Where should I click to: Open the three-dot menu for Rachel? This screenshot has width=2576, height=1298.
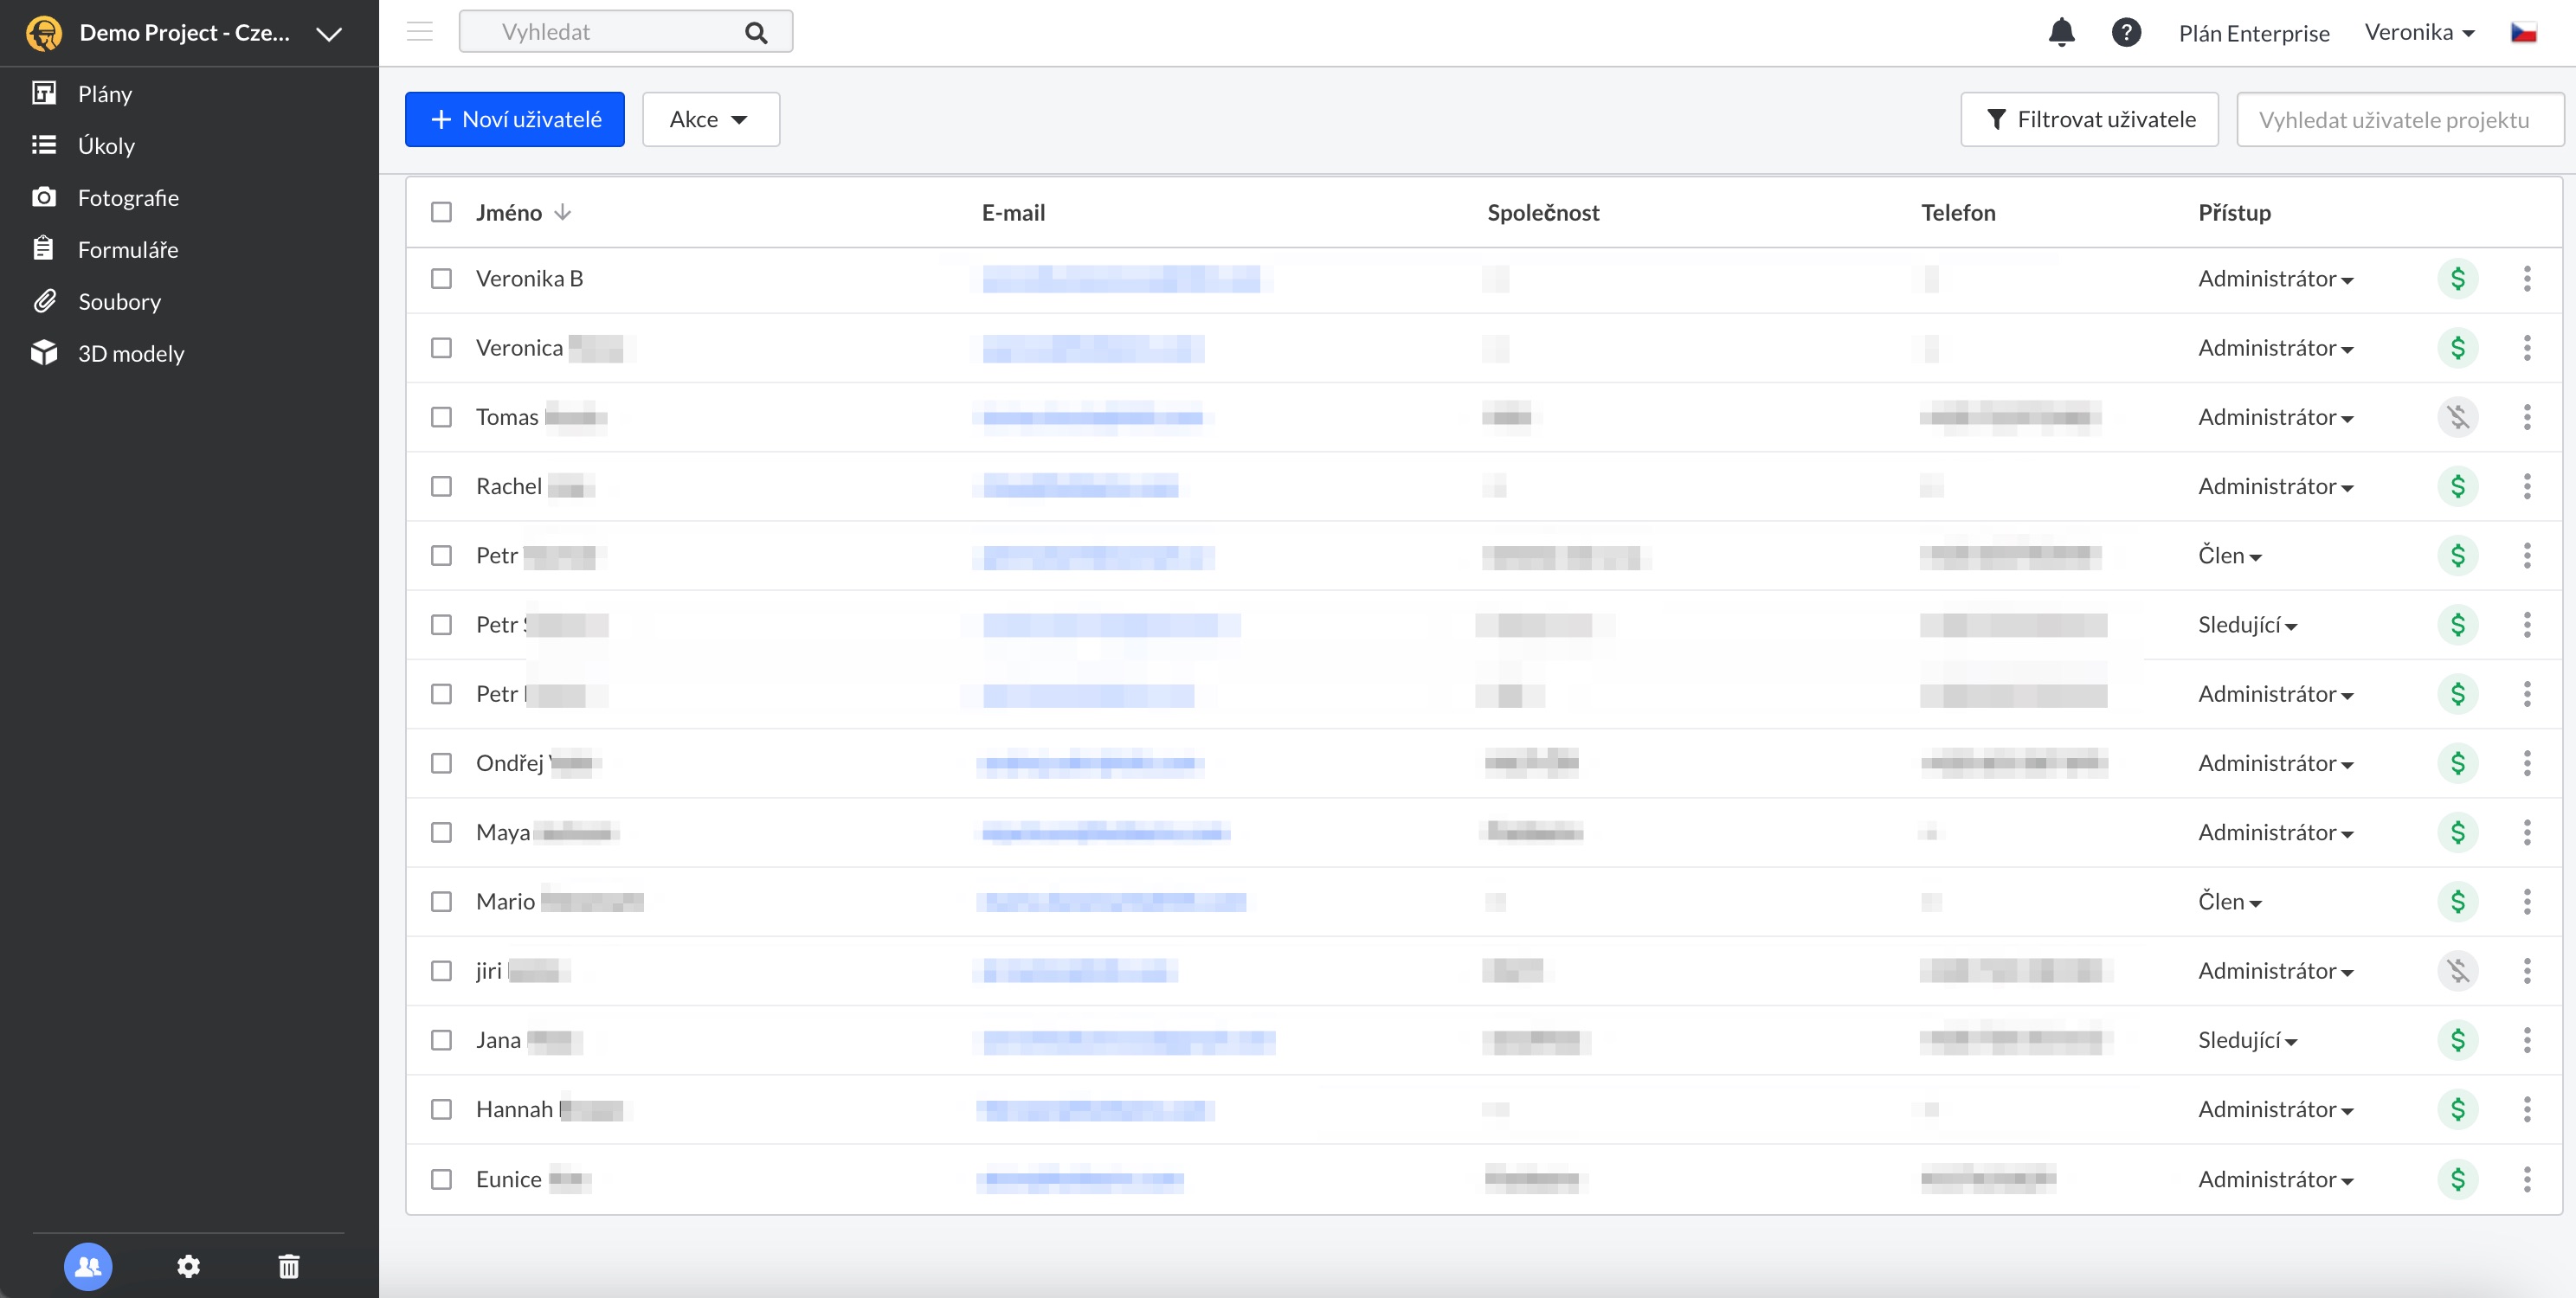pos(2526,486)
